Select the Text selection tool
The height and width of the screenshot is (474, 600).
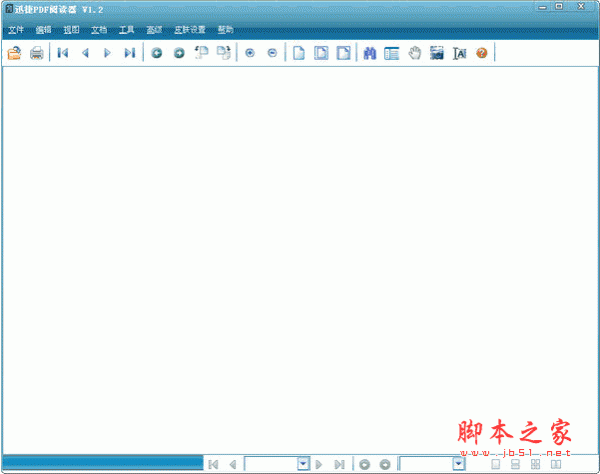pos(459,53)
